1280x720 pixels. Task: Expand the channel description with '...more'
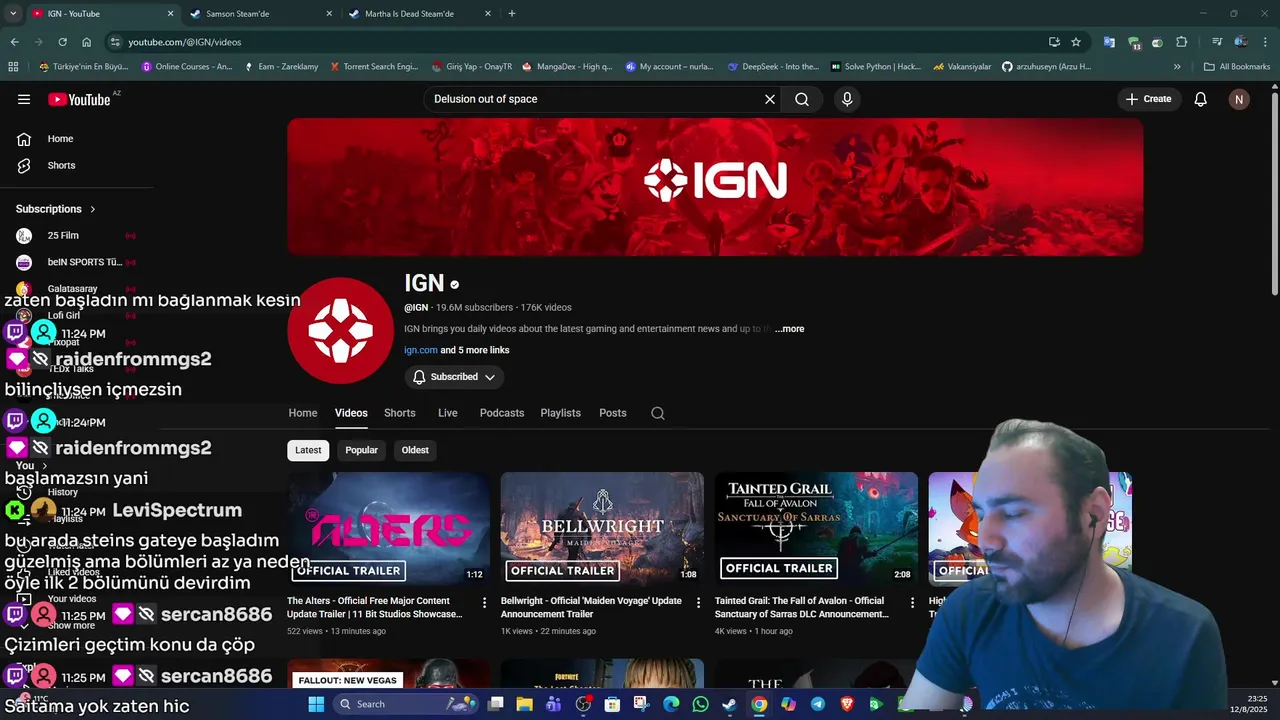[x=789, y=329]
